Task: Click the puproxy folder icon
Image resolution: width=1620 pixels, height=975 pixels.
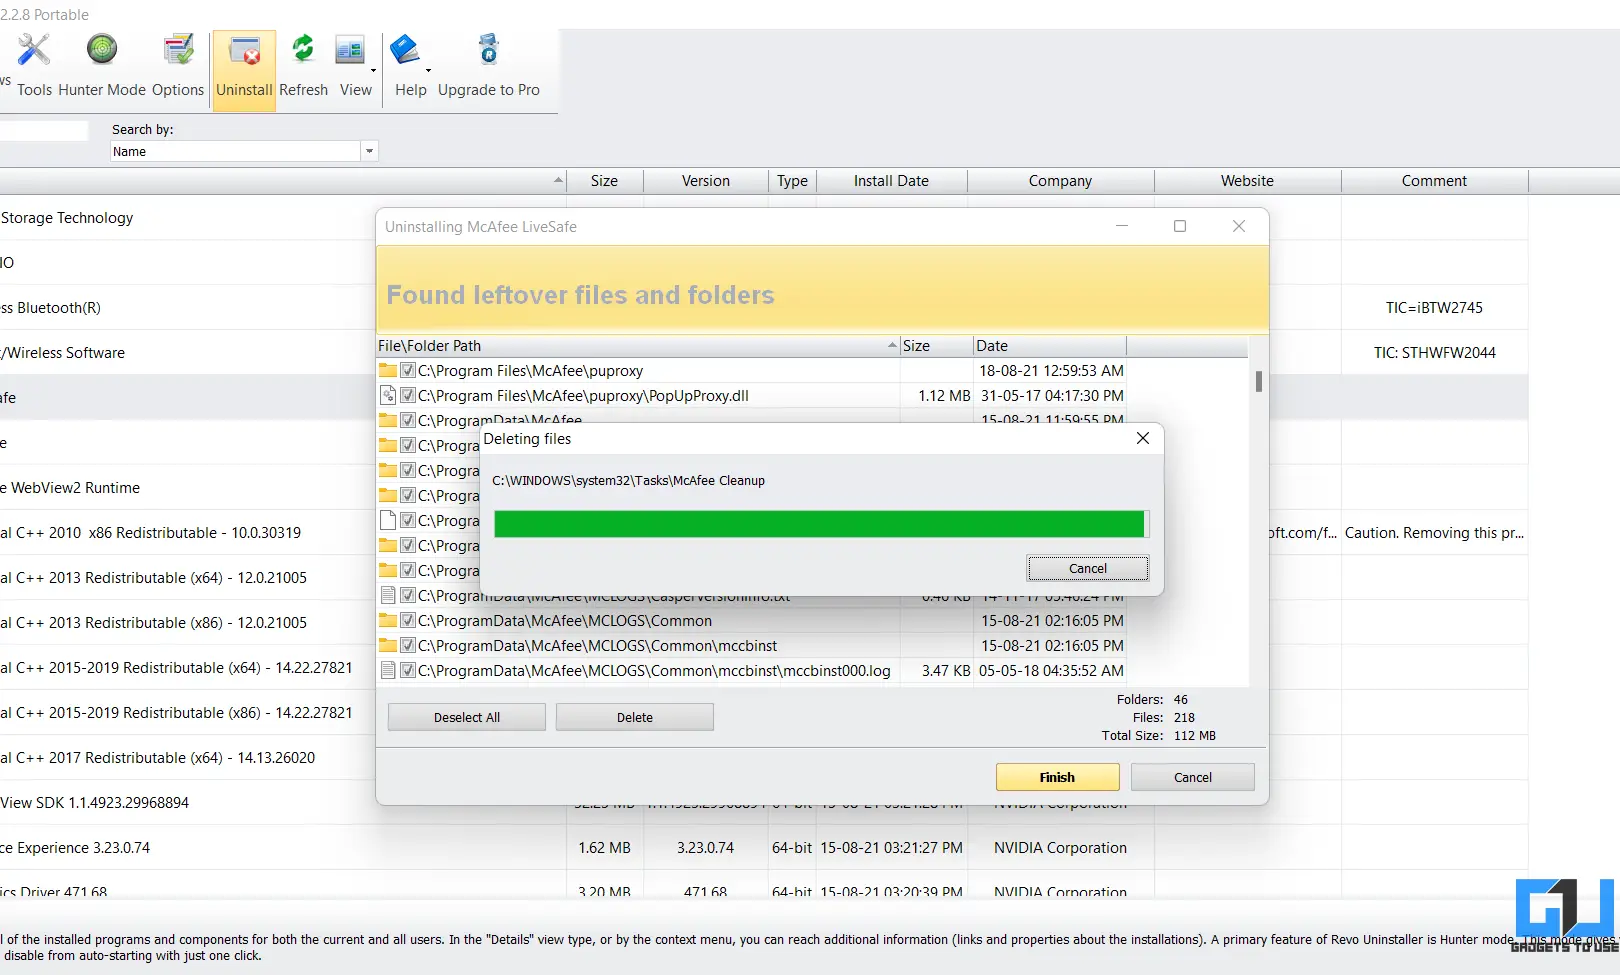Action: (388, 371)
